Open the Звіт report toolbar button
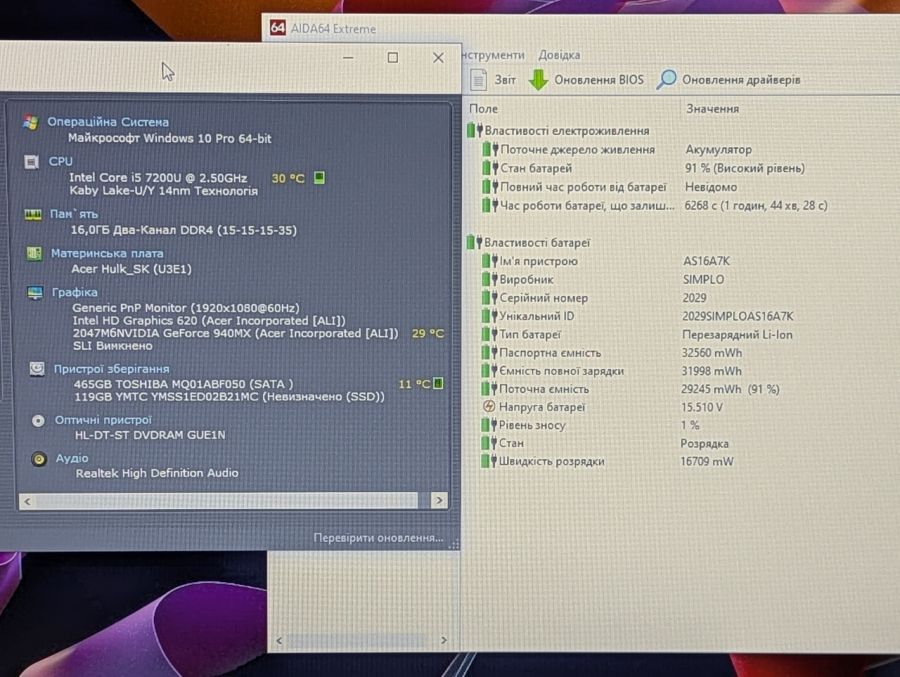Screen dimensions: 900x677 [x=493, y=80]
